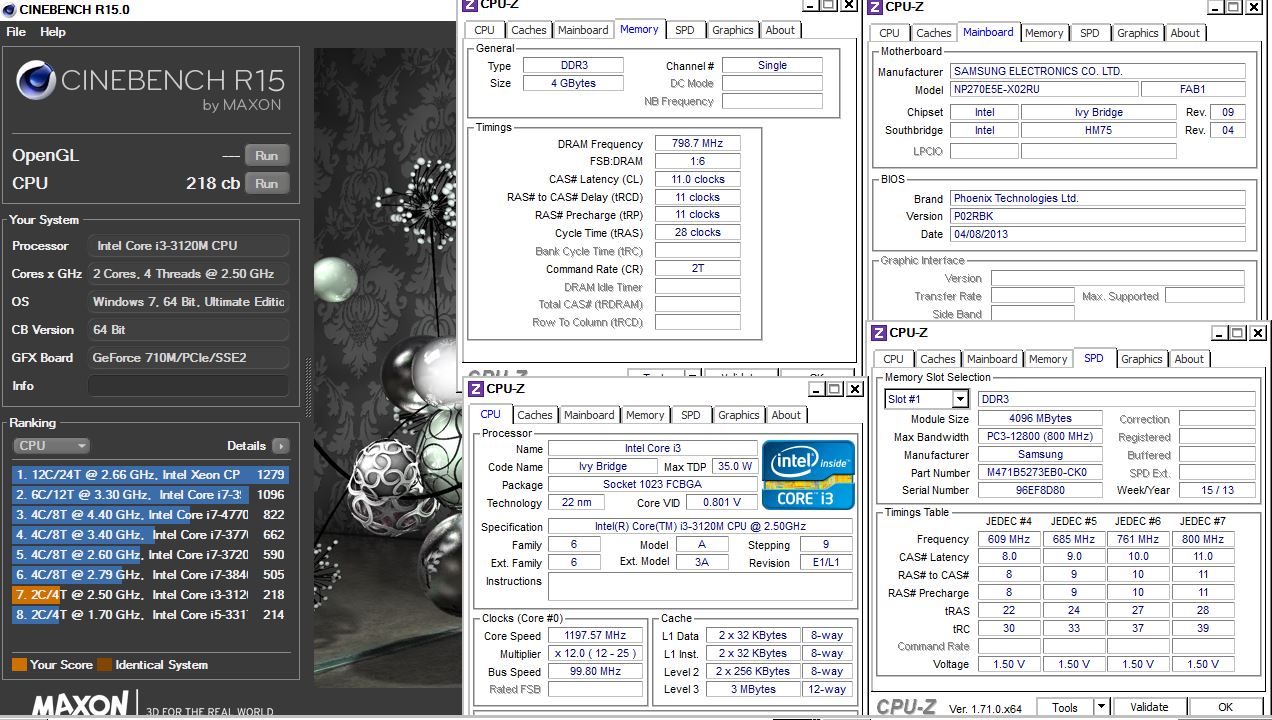This screenshot has height=720, width=1272.
Task: Select ranking row 4C/8T @ 2.79 GHz
Action: click(x=150, y=575)
